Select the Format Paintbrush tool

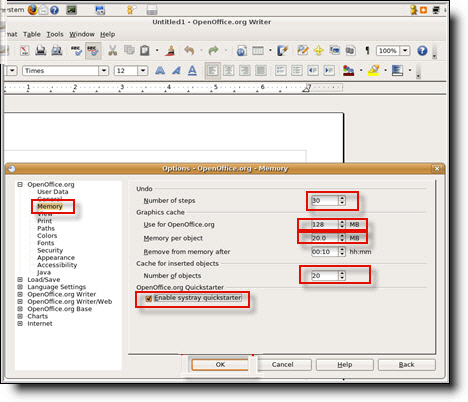[x=171, y=51]
